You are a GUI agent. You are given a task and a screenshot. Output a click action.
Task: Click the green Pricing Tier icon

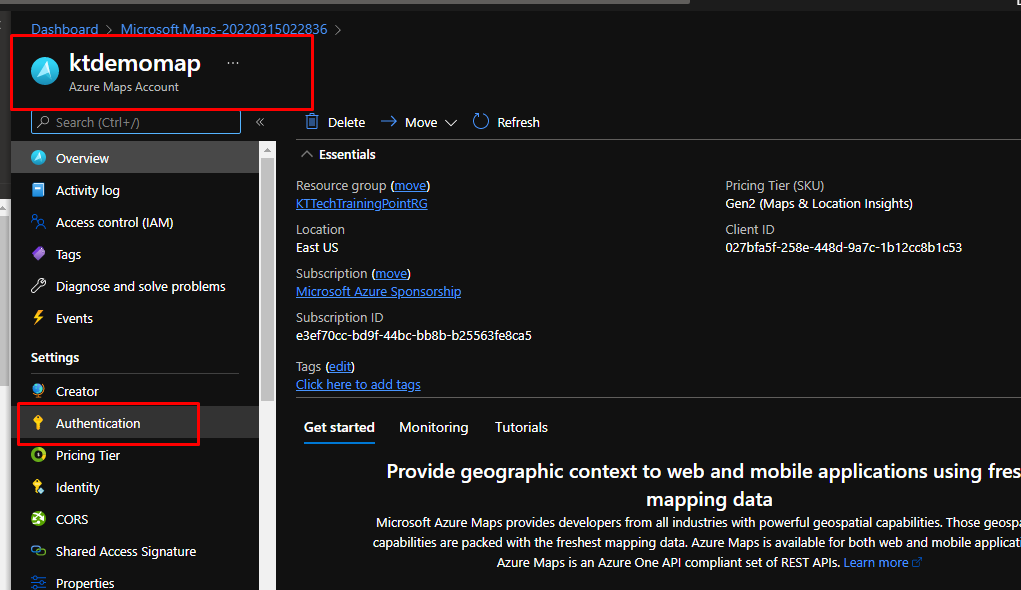(x=38, y=455)
